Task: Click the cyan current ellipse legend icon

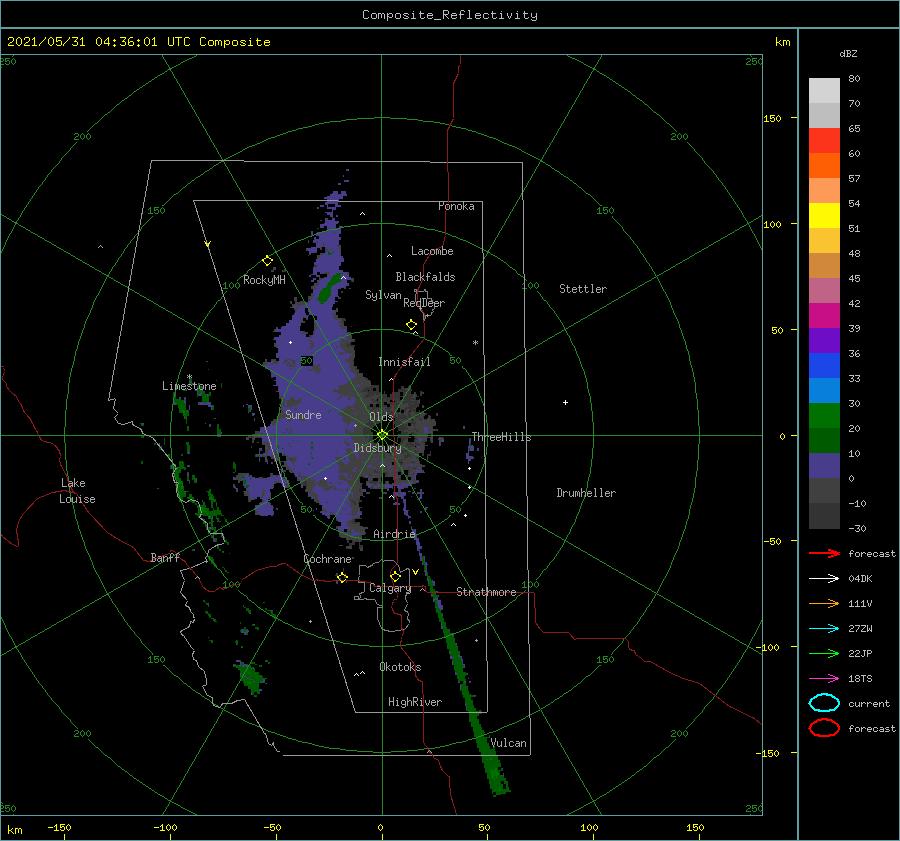Action: pyautogui.click(x=824, y=703)
